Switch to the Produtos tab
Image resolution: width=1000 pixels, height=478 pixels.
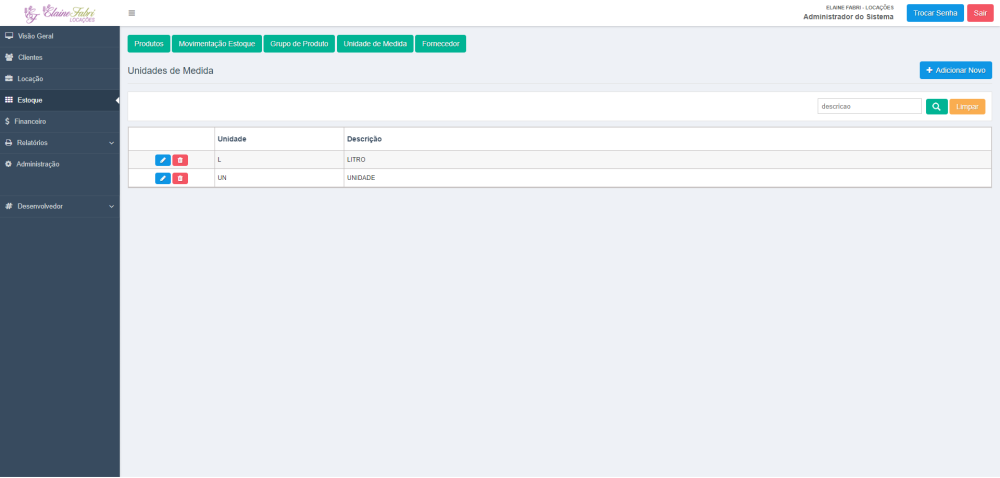149,43
